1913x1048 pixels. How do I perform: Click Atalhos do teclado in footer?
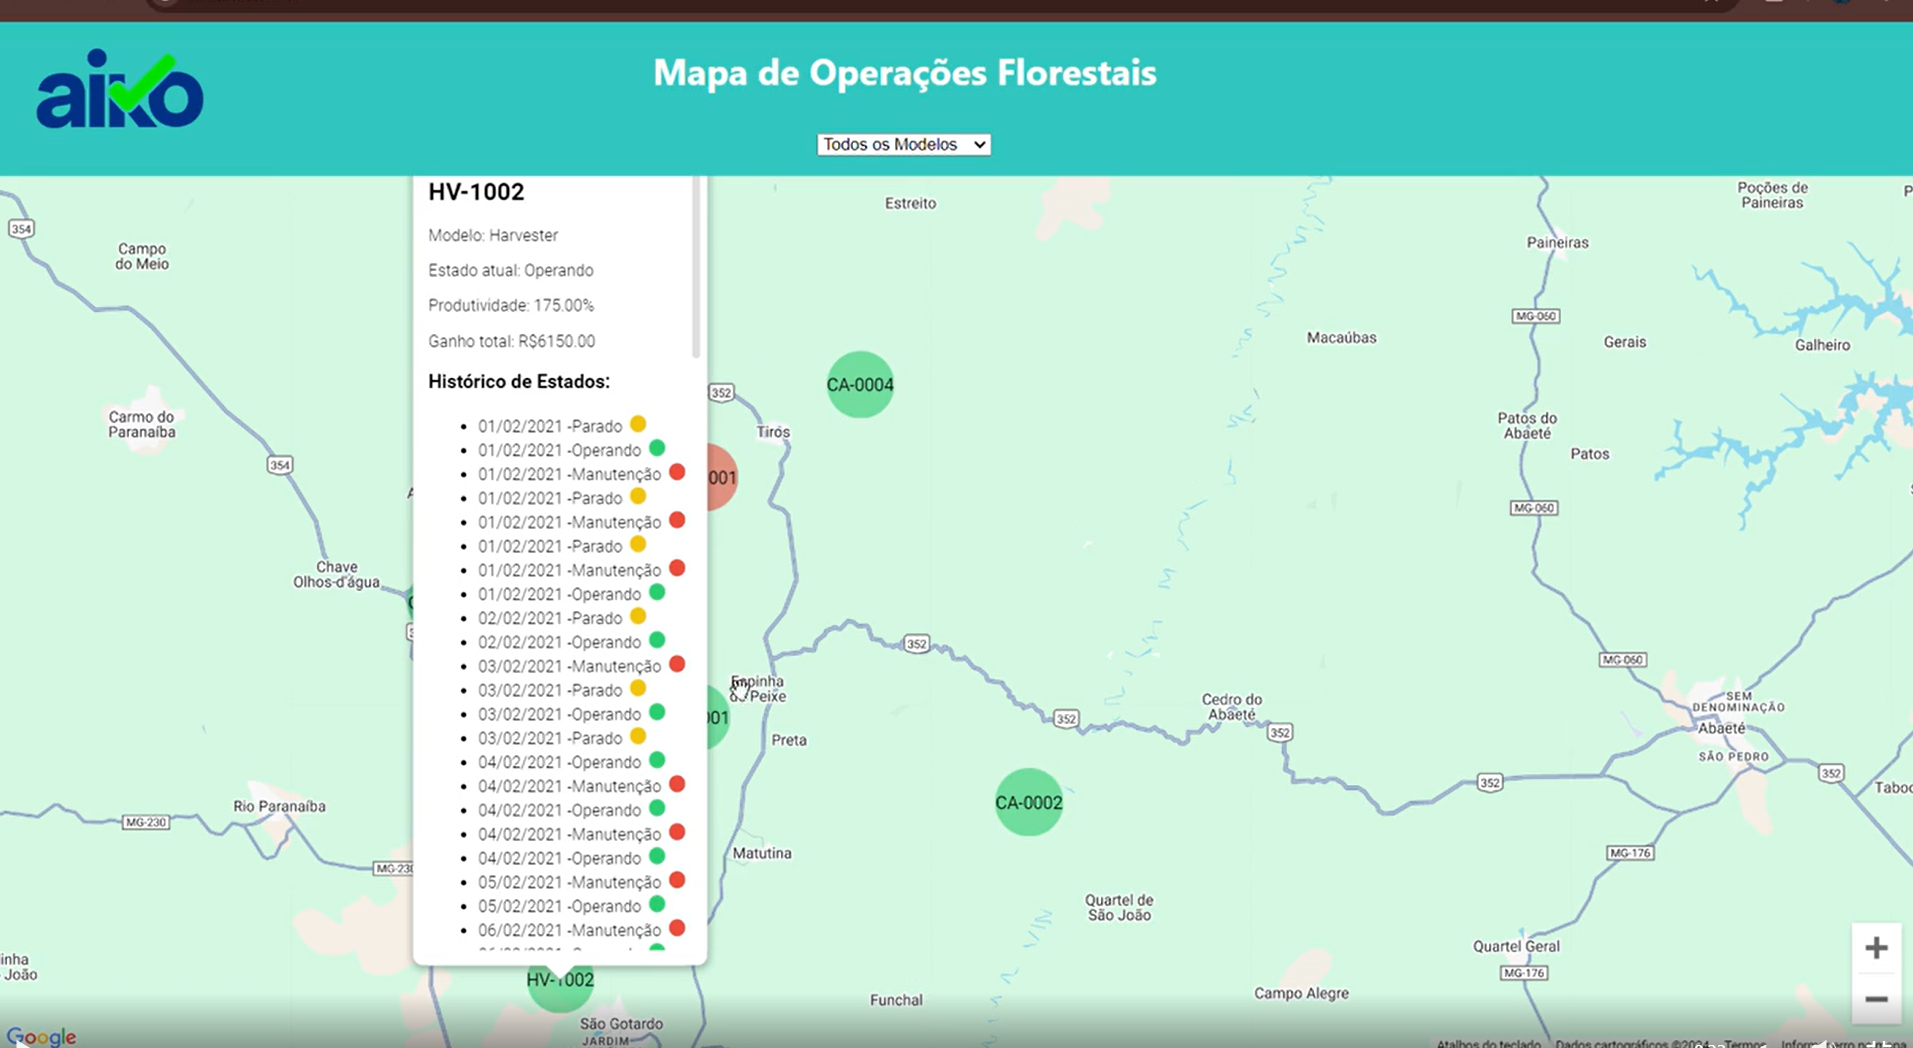tap(1488, 1044)
